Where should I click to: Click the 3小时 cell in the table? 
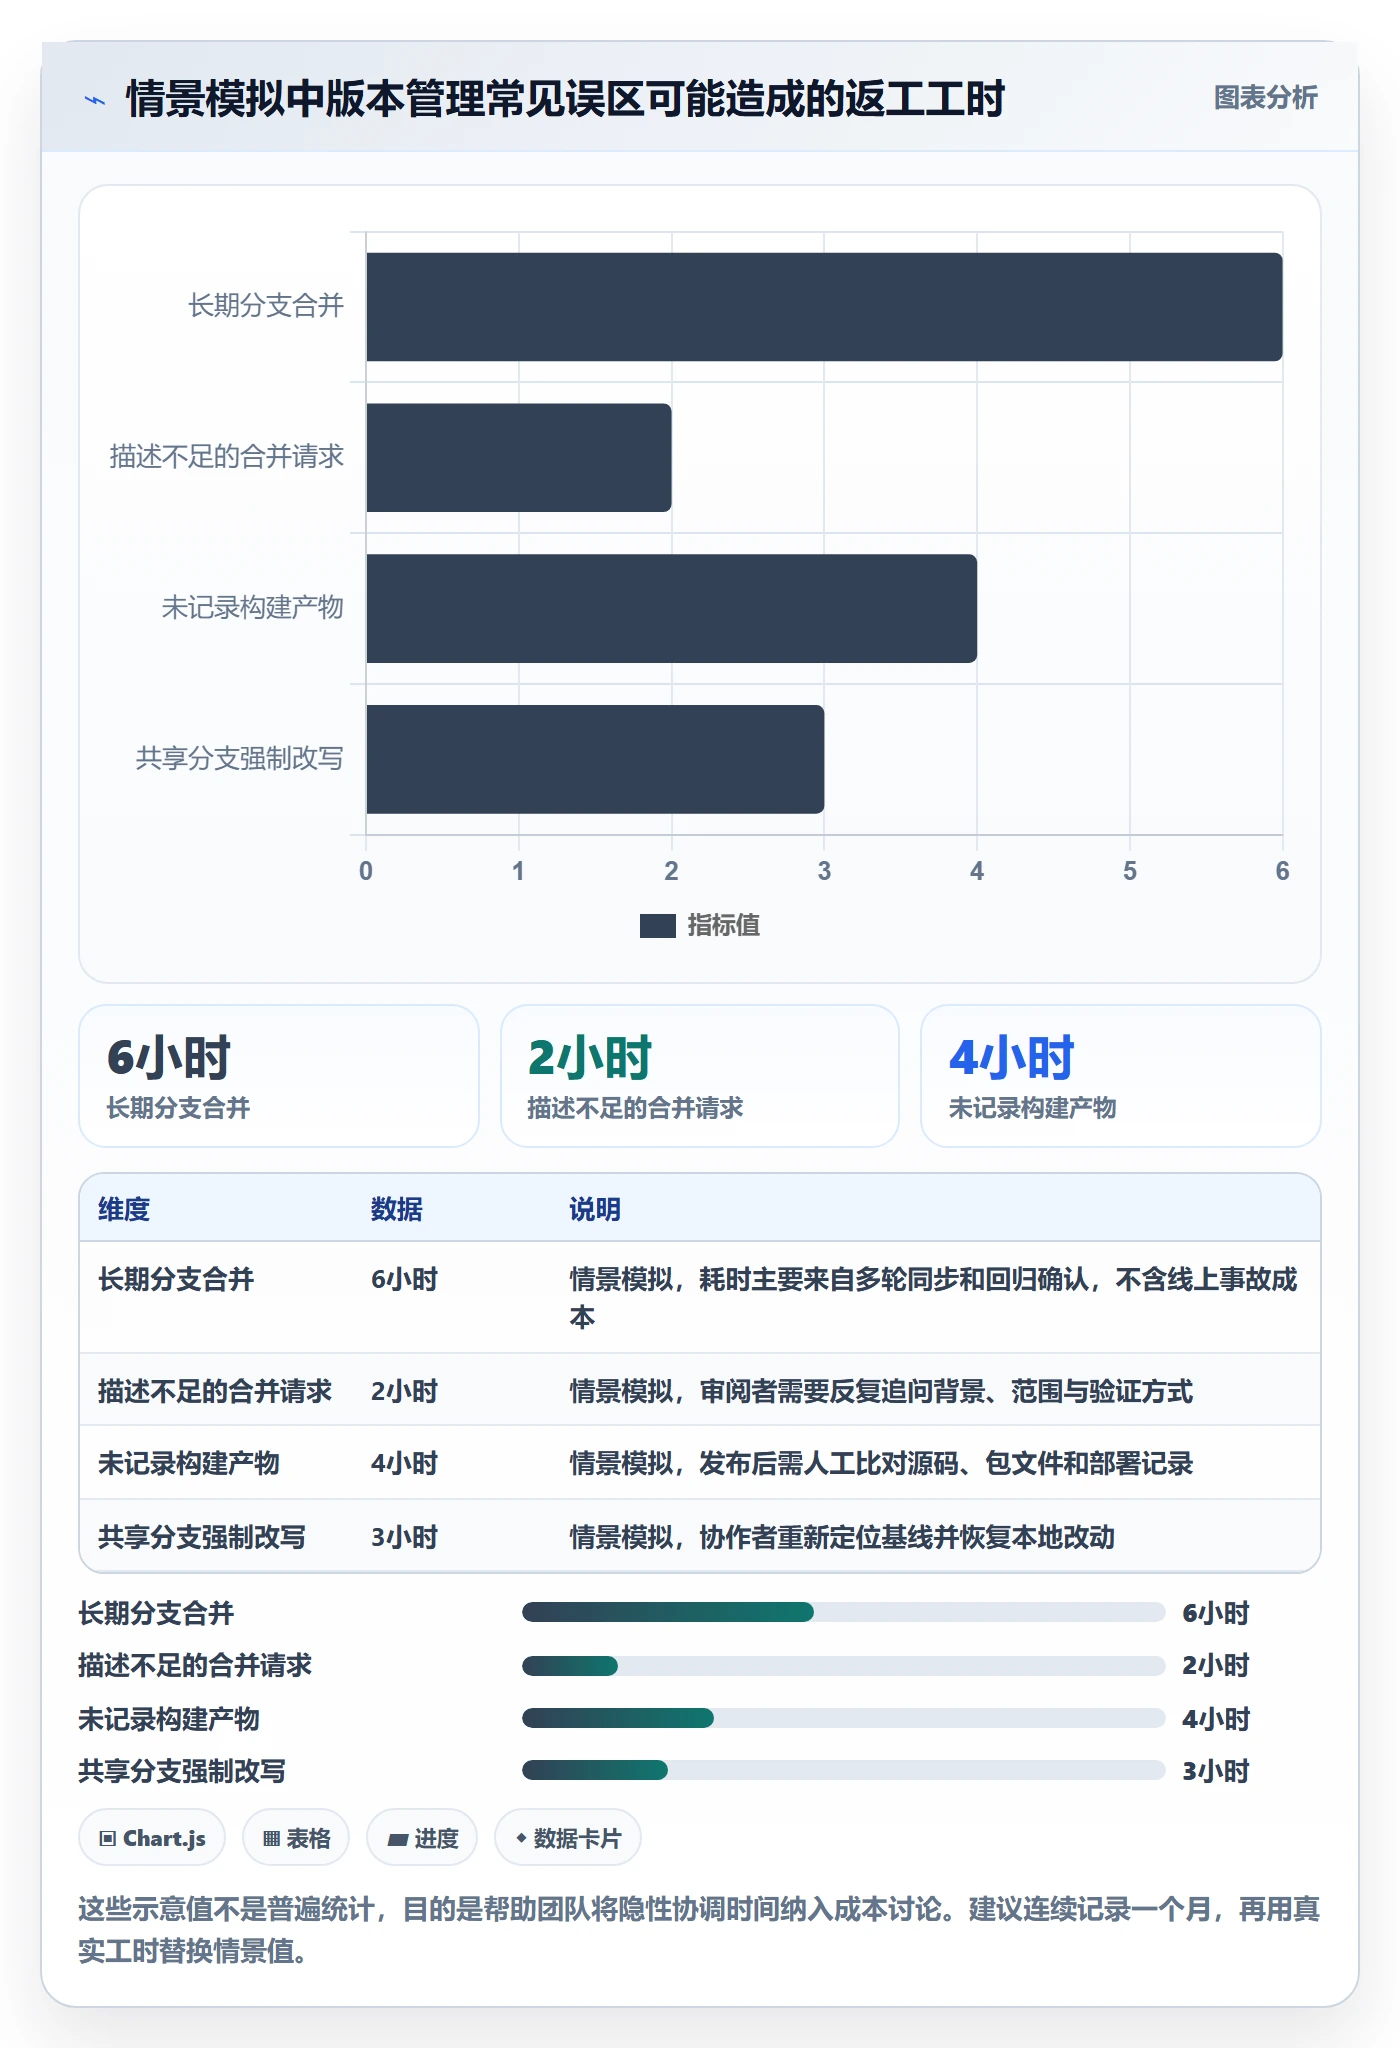click(x=405, y=1537)
